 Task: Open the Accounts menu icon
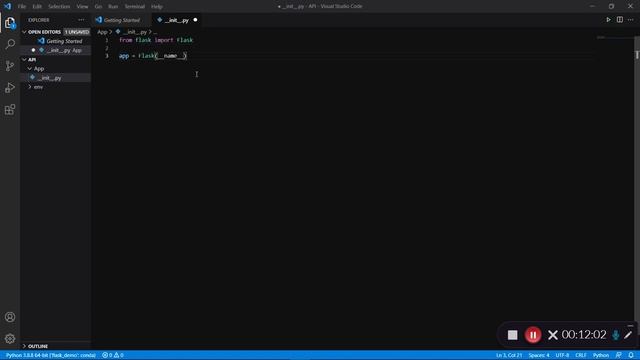click(x=10, y=317)
